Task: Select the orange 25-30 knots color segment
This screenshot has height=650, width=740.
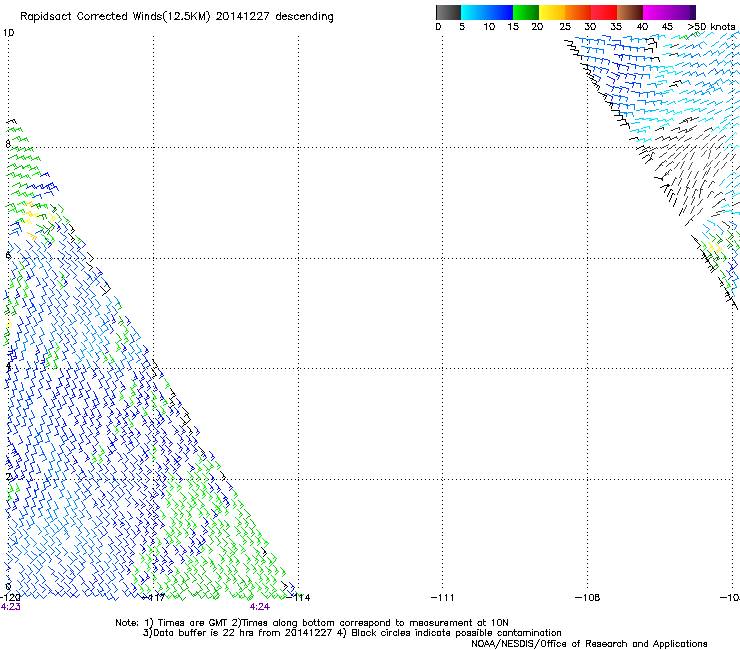Action: click(x=578, y=12)
